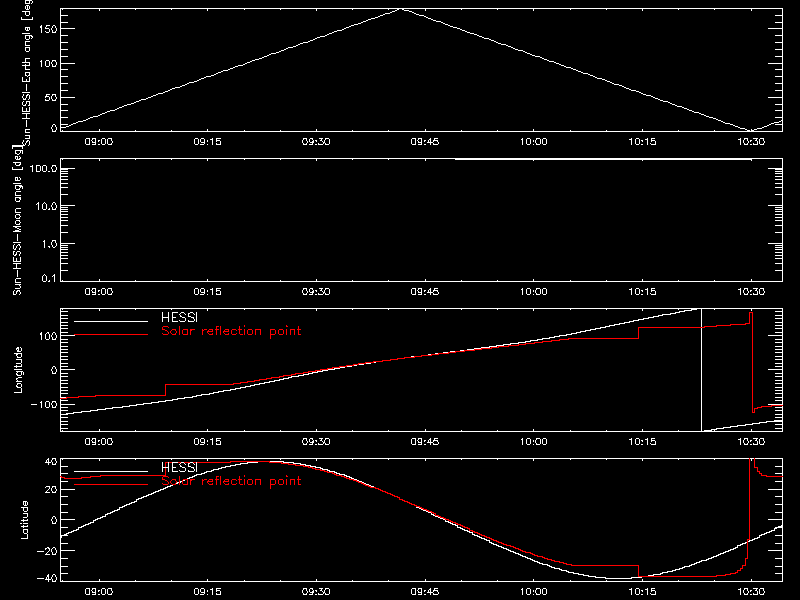
Task: Click the Sun-HESSI-Moon angle axis title
Action: pyautogui.click(x=18, y=220)
